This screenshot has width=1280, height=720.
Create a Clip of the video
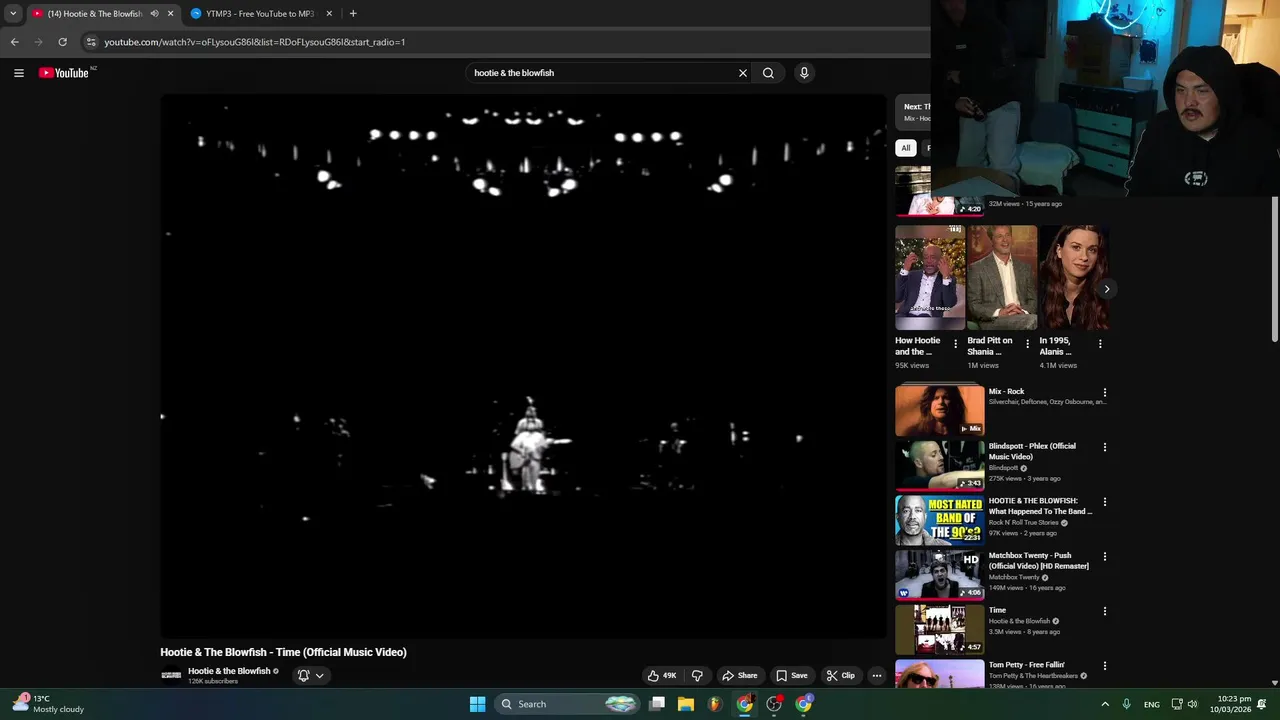click(841, 676)
